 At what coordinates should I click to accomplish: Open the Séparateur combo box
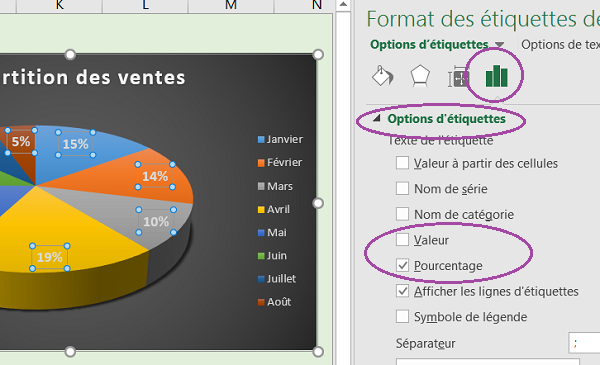[584, 343]
